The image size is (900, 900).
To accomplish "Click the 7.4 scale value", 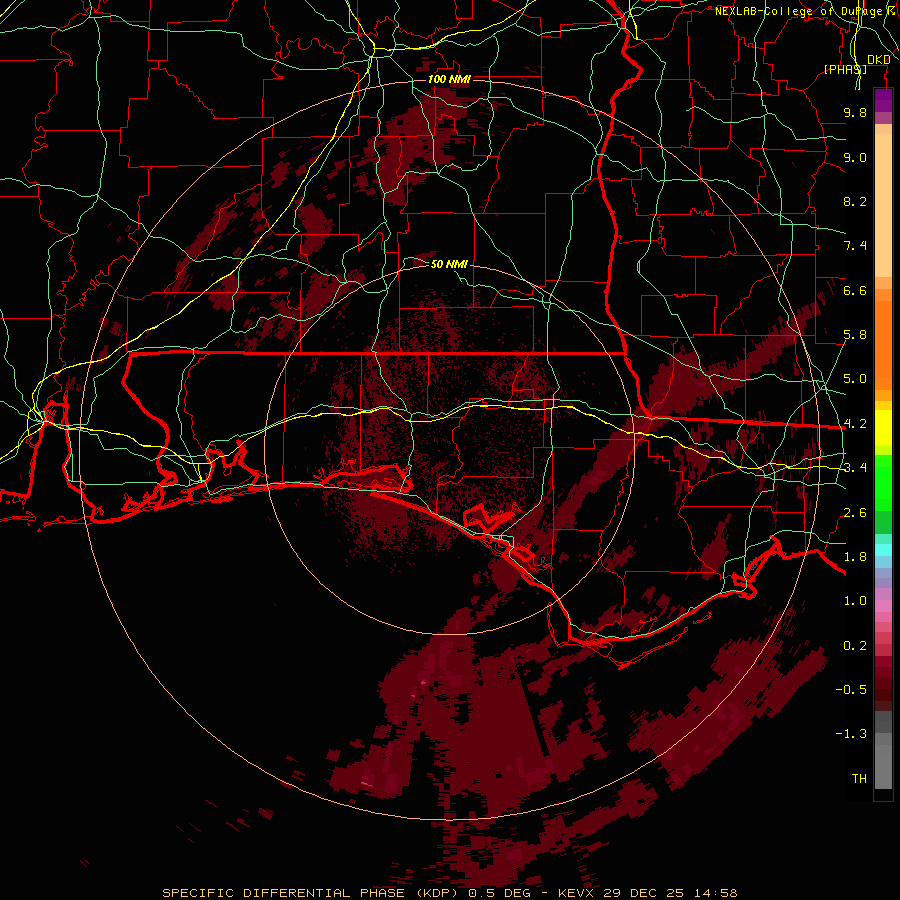I will [855, 246].
